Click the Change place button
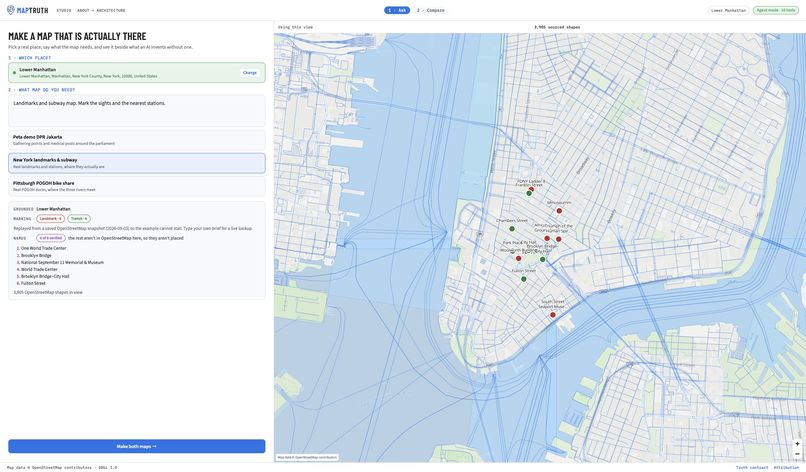Screen dimensions: 806x472 250,72
